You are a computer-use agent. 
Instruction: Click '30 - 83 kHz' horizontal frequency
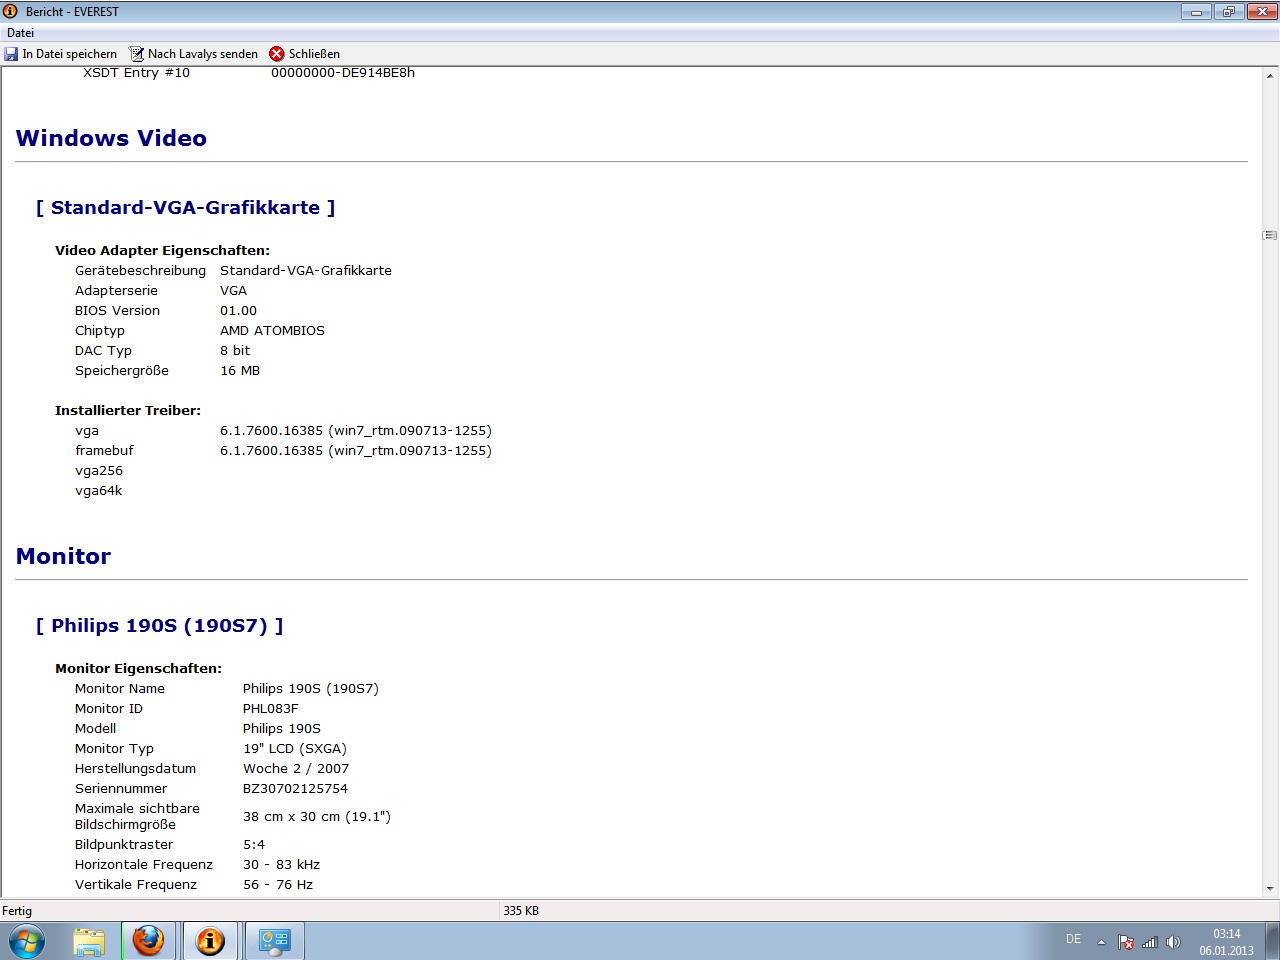(281, 865)
